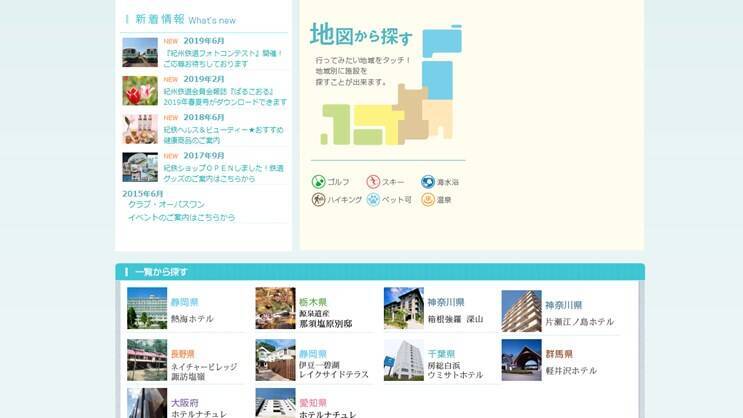Open the 大阪府 ホテルナチュレ photo thumbnail
Screen dimensions: 743x418
click(147, 403)
